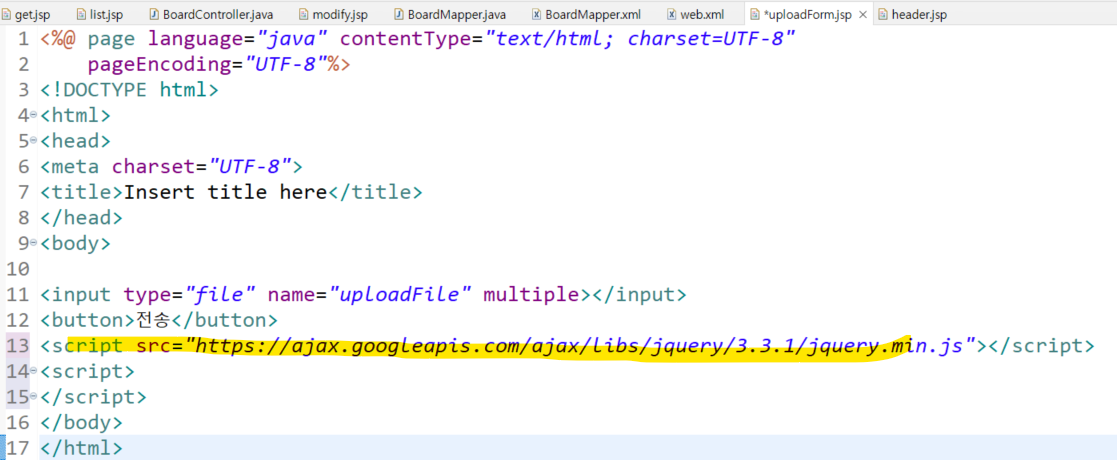
Task: Click the closing head tag on line 8
Action: (x=81, y=218)
